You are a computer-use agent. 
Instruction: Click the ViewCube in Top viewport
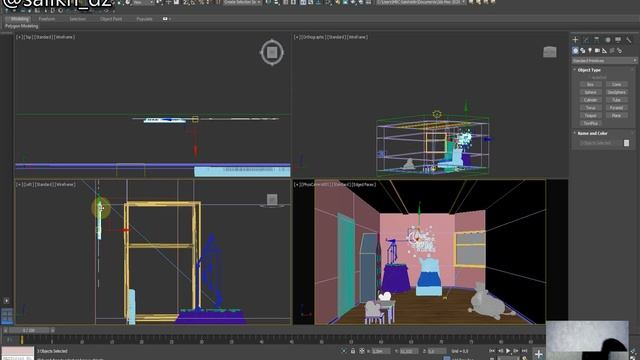point(272,52)
